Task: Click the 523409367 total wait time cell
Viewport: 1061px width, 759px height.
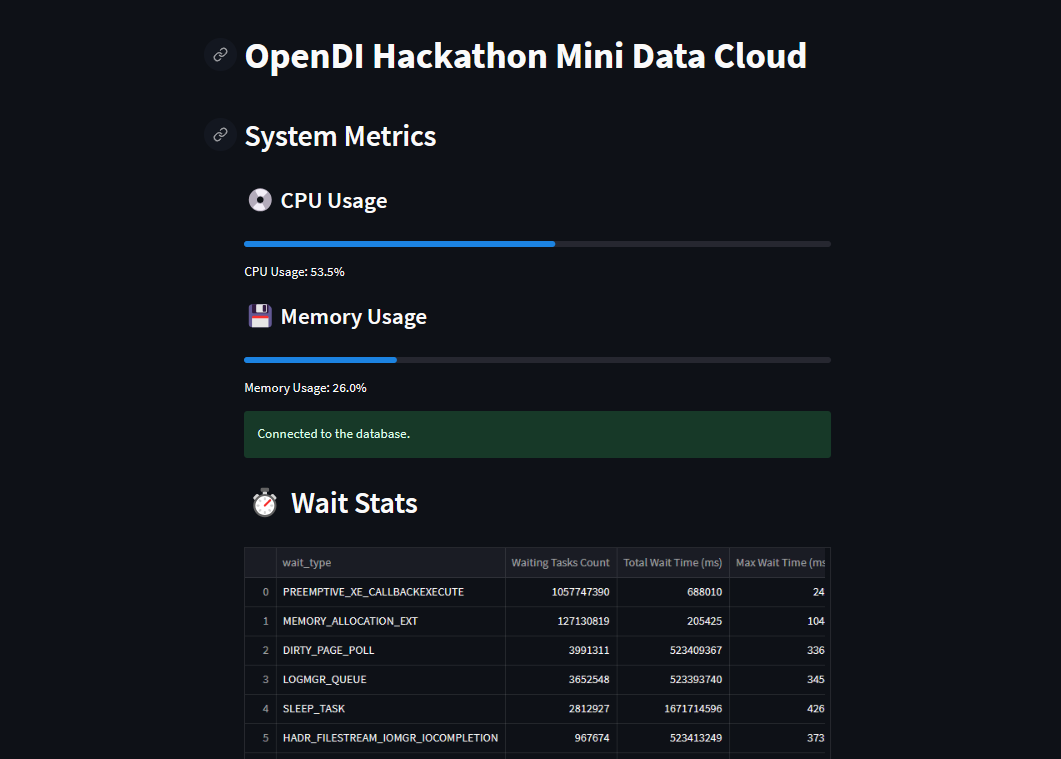Action: pos(673,650)
